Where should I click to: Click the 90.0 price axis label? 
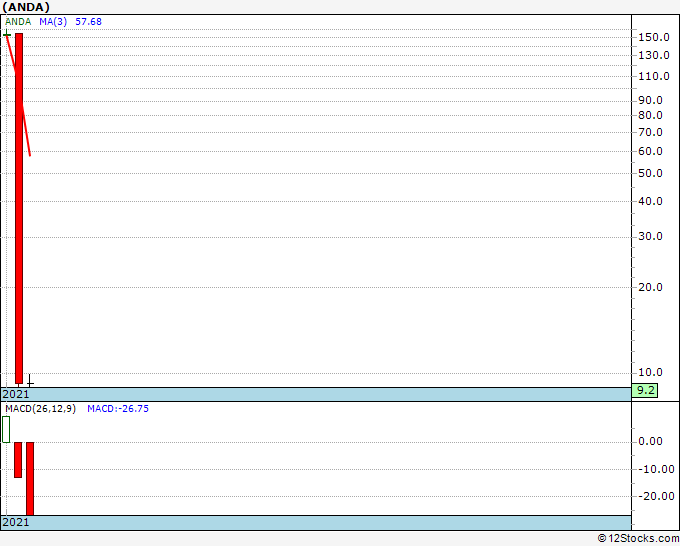point(651,100)
